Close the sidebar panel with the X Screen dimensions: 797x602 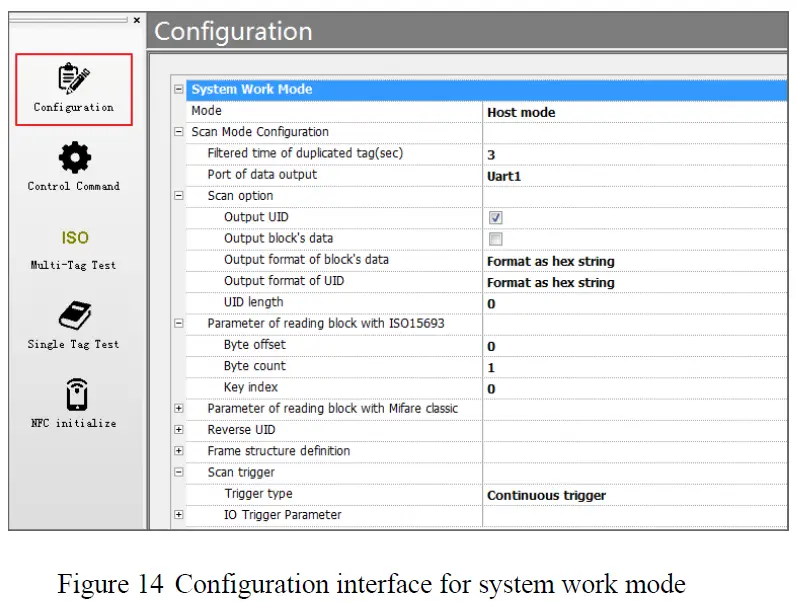137,20
